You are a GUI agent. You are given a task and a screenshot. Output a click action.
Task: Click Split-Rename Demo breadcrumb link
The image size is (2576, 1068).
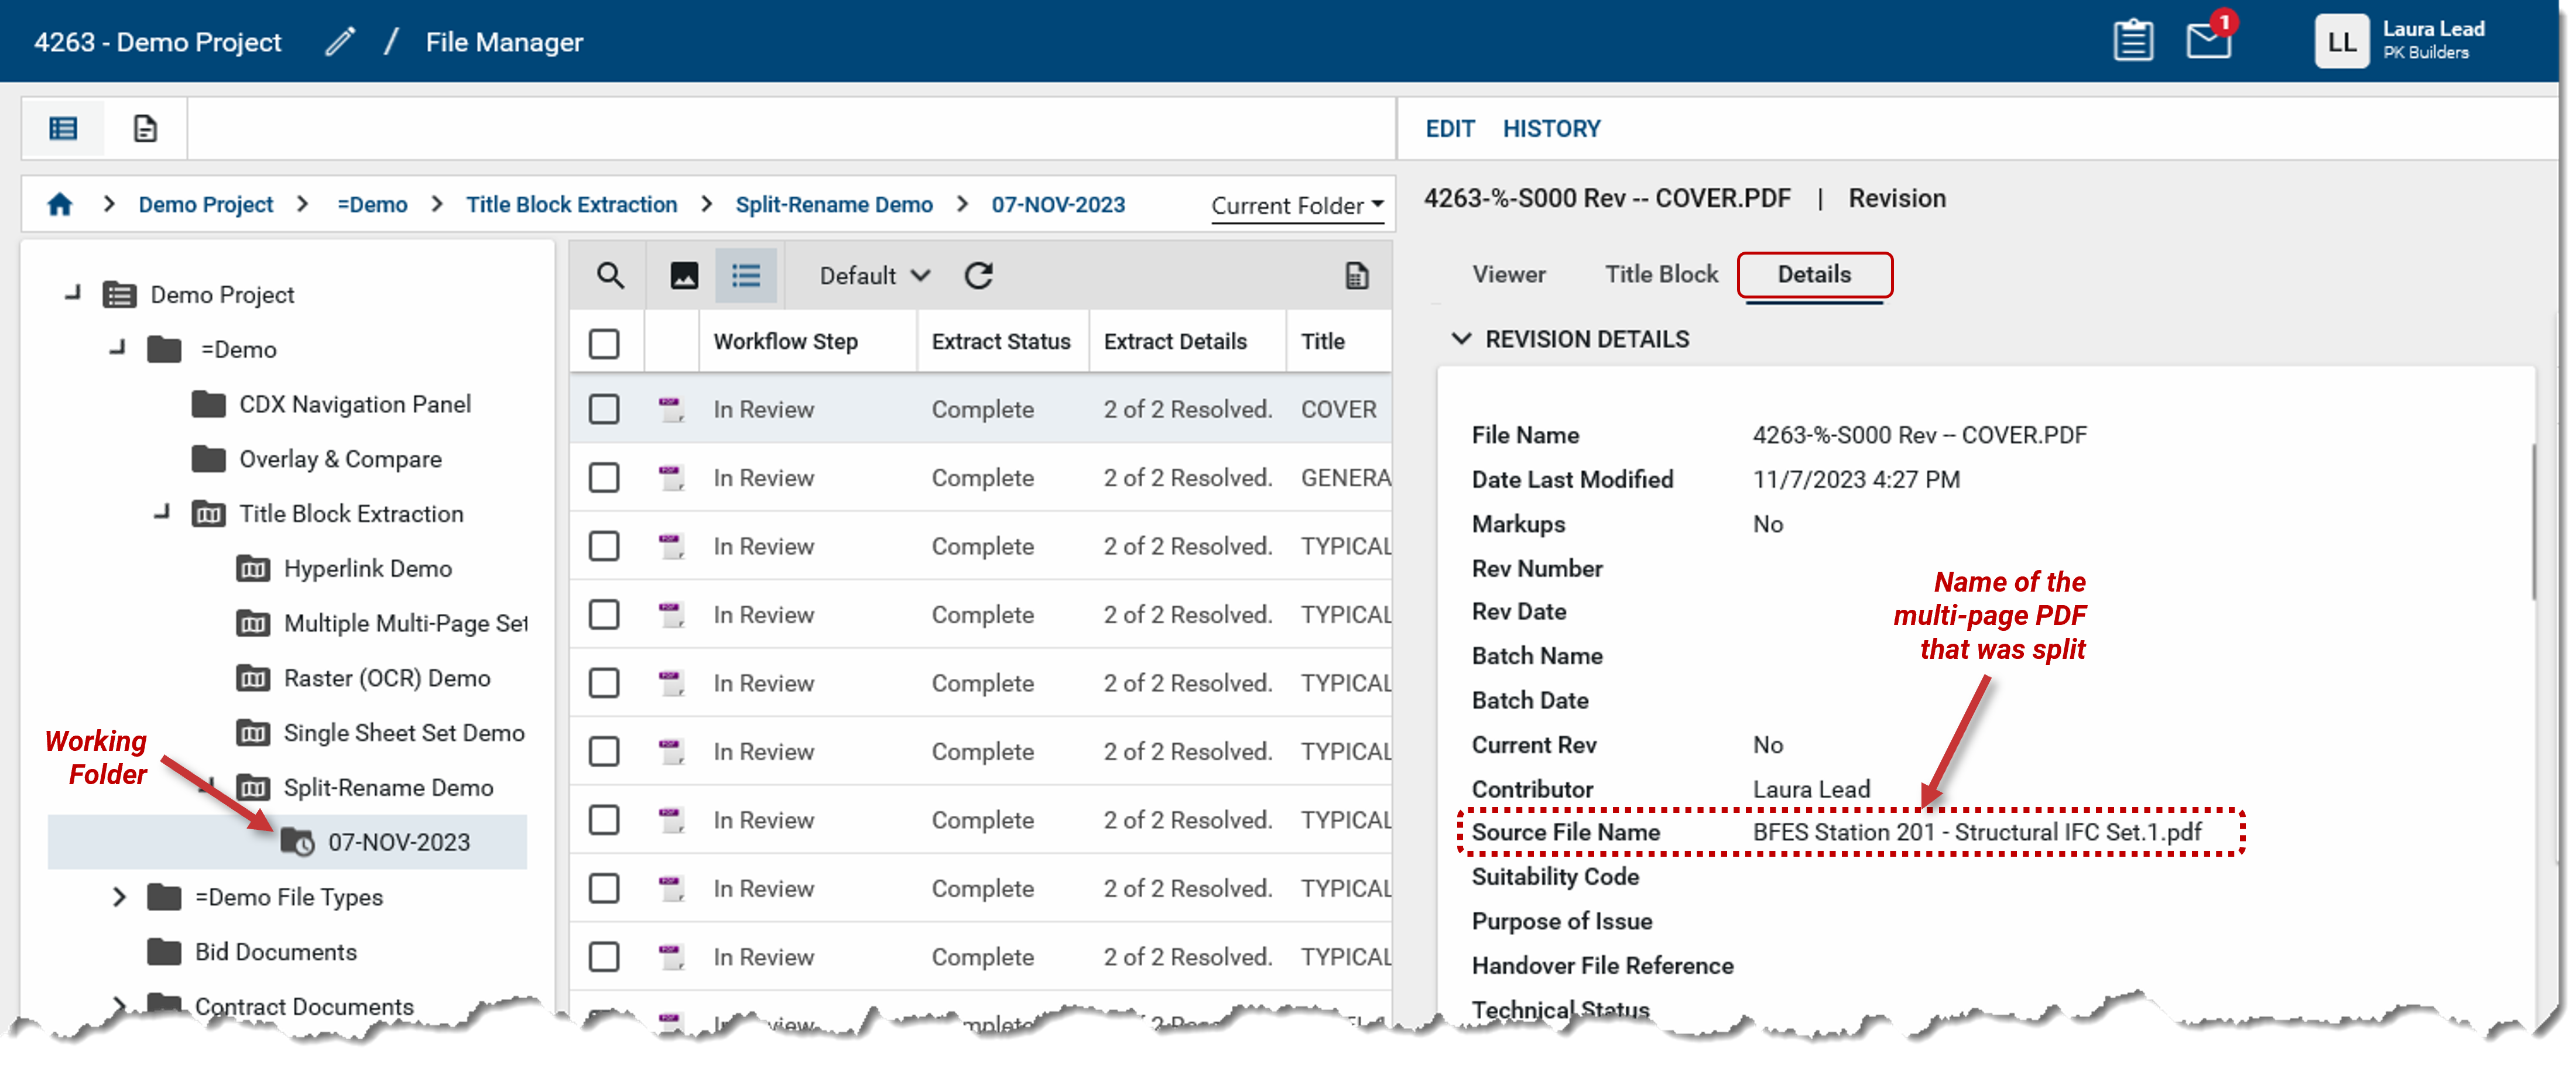click(x=833, y=205)
